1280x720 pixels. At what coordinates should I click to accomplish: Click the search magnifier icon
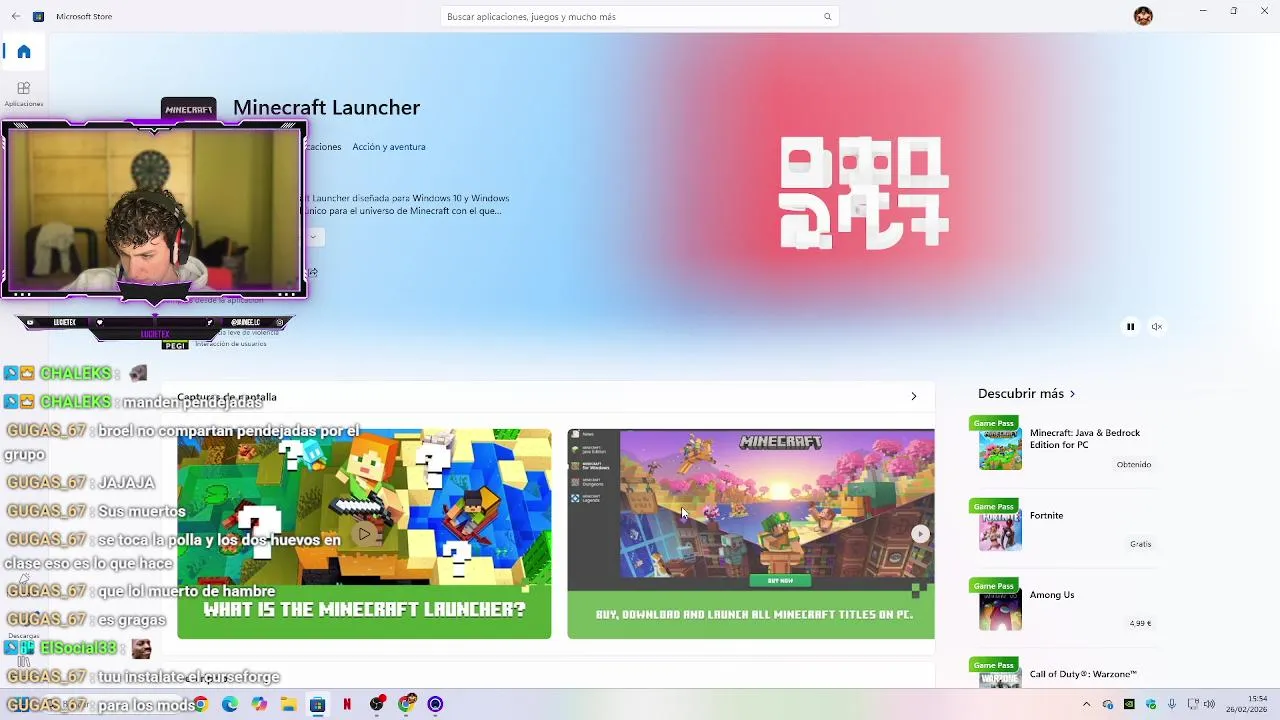point(827,16)
